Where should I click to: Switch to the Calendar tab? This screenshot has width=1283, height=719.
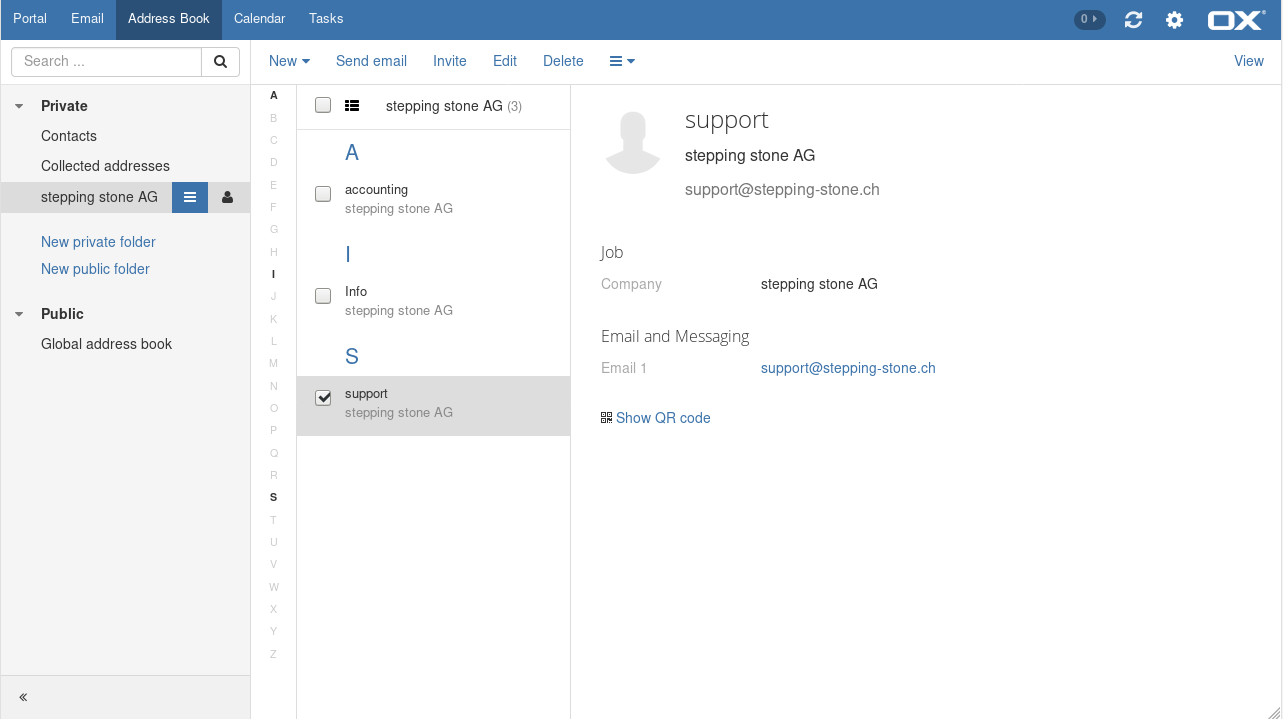259,19
